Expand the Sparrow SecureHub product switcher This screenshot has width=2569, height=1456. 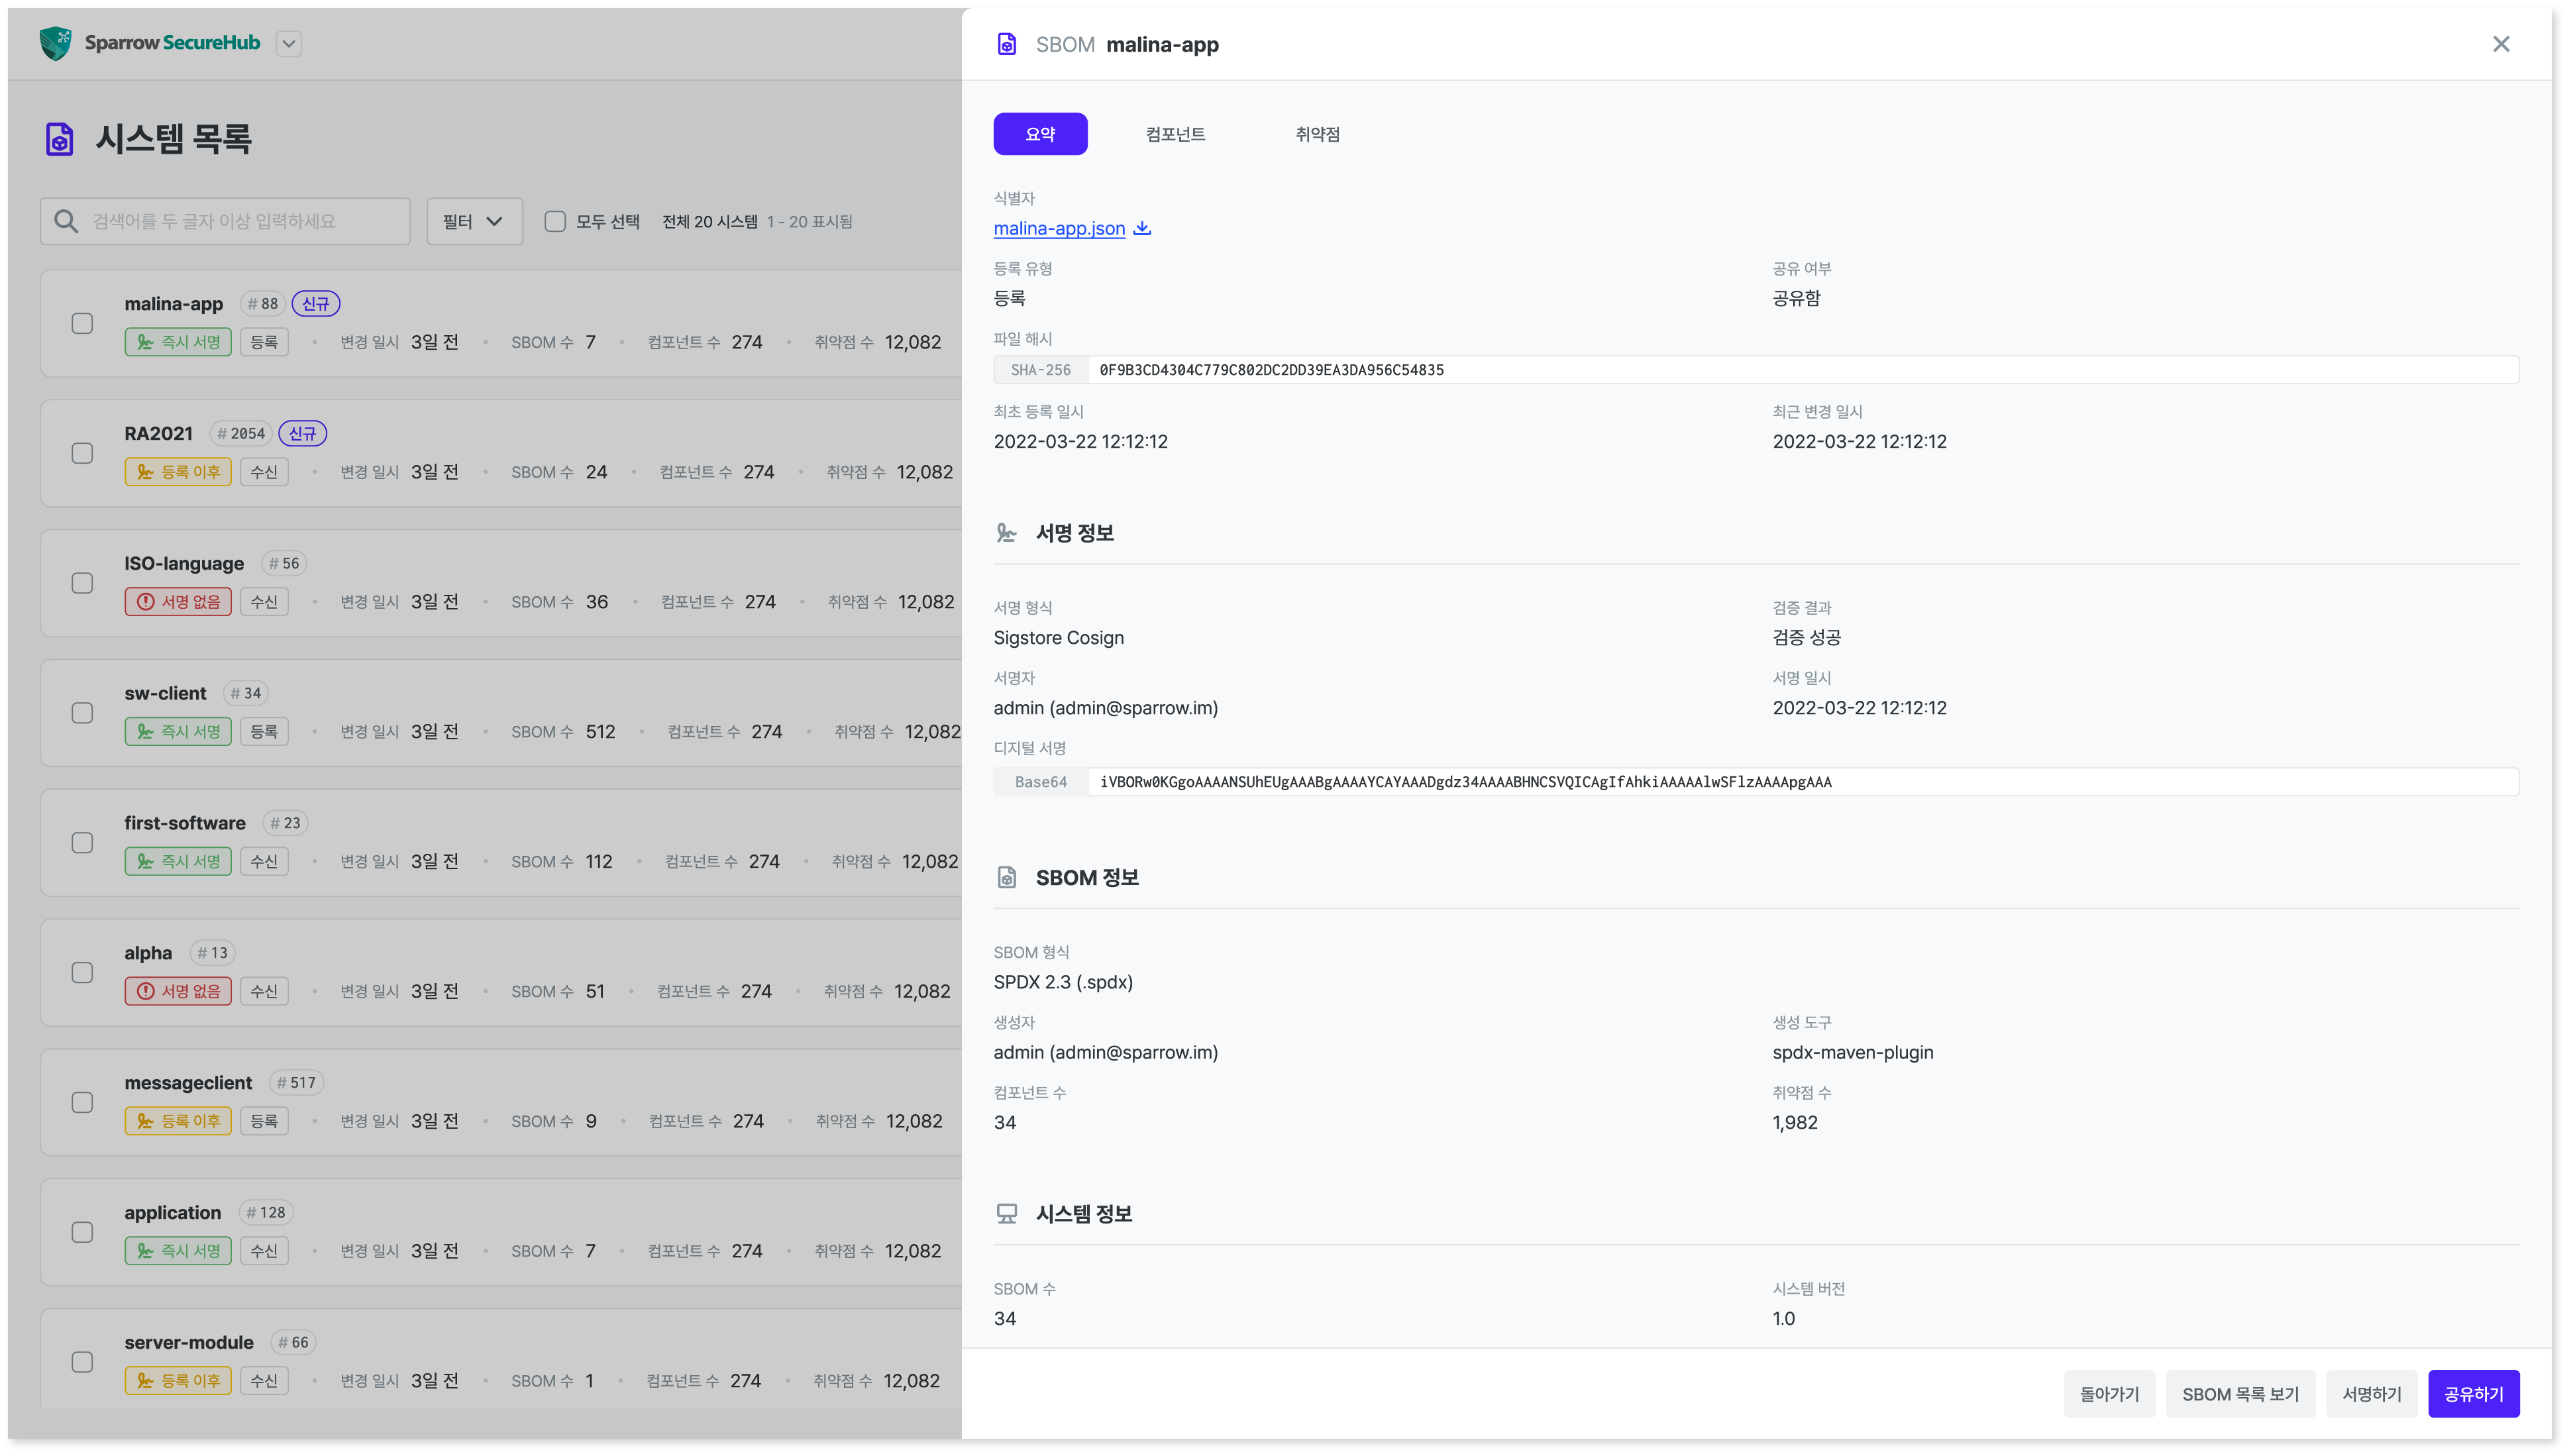click(289, 43)
